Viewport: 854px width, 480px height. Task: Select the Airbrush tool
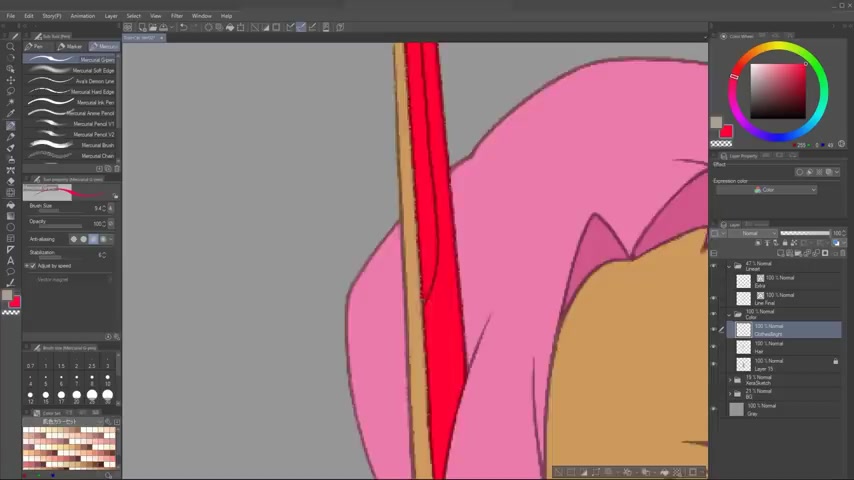click(10, 159)
